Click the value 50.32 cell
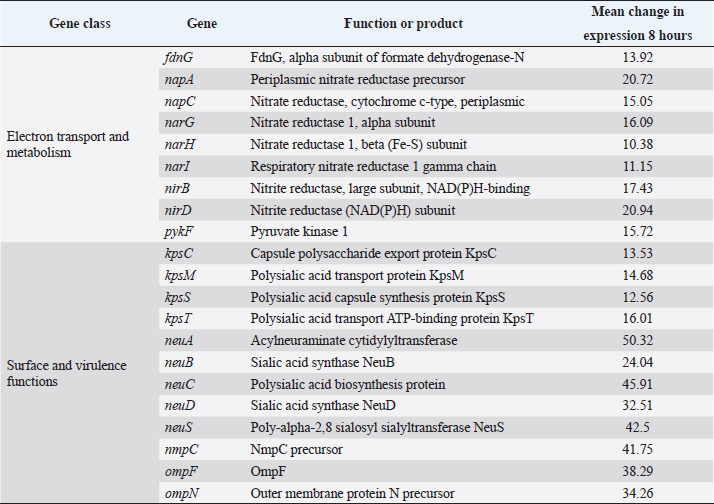714x504 pixels. pyautogui.click(x=637, y=341)
